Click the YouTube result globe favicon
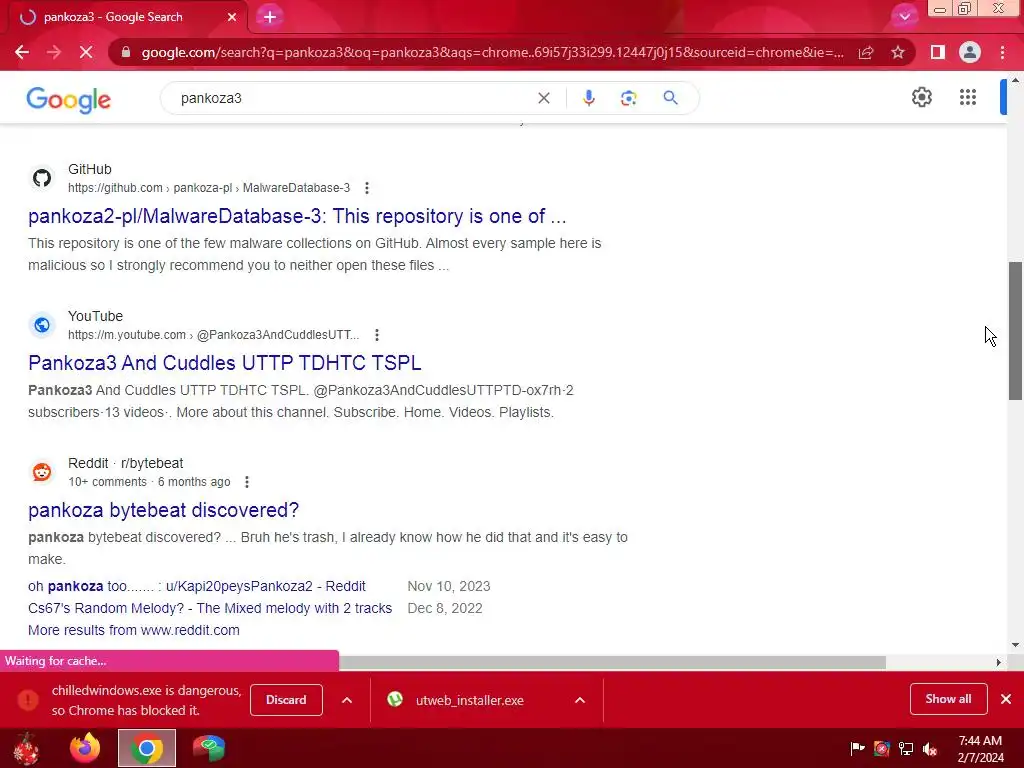The image size is (1024, 768). [42, 325]
